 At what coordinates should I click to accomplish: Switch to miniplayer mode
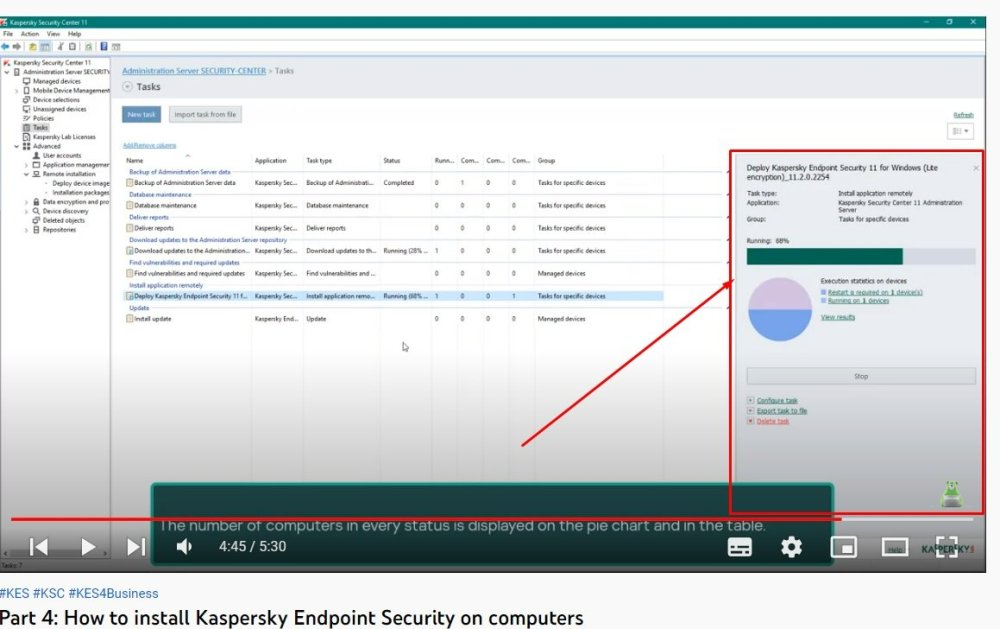click(x=843, y=547)
